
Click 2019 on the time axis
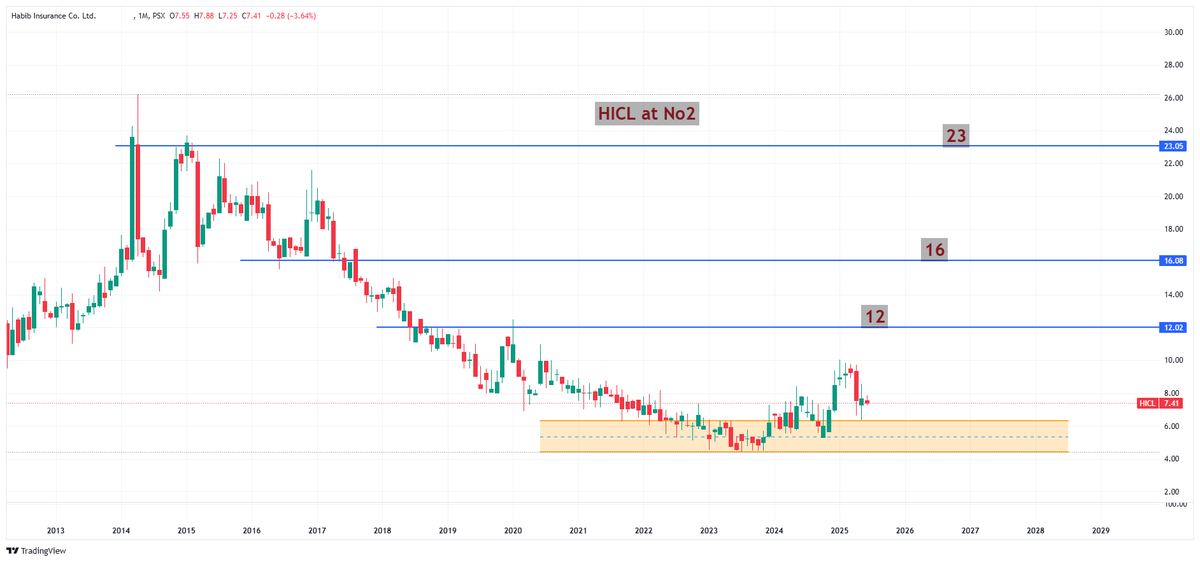[x=447, y=530]
